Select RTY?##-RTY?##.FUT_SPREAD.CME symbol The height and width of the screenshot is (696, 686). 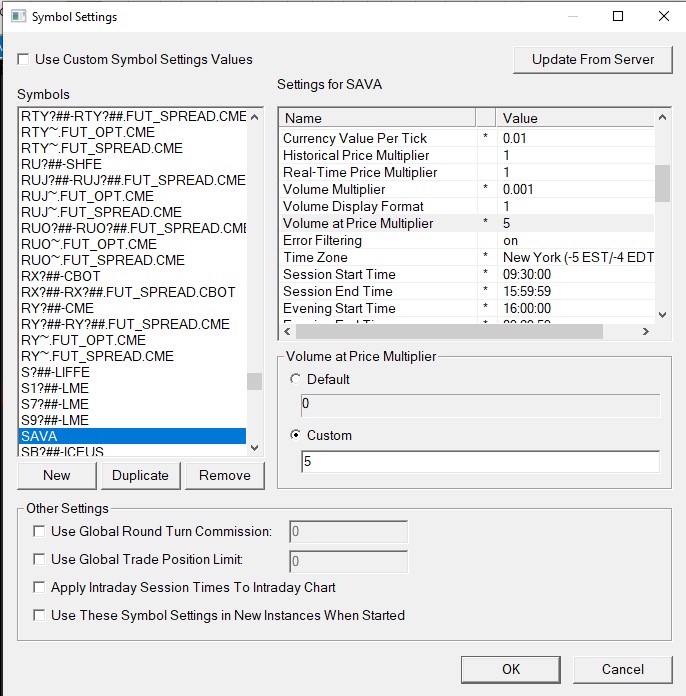pos(133,116)
